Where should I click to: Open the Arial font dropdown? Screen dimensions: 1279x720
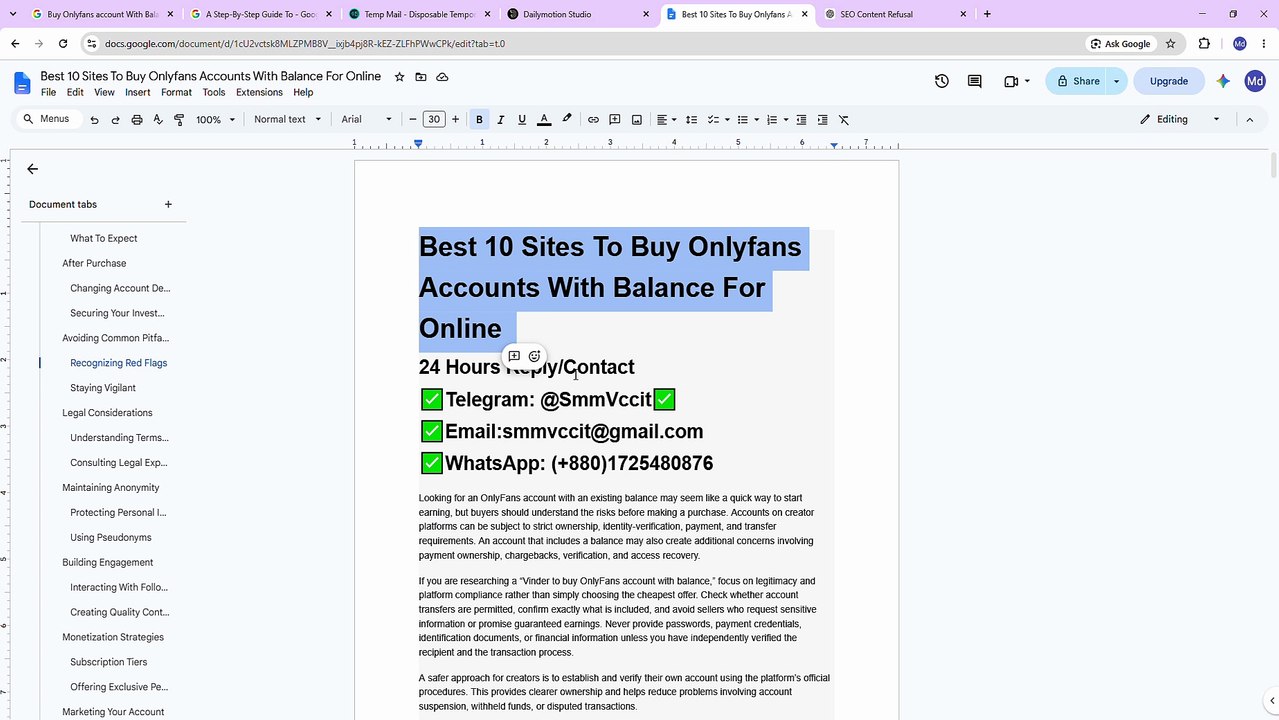click(x=366, y=120)
